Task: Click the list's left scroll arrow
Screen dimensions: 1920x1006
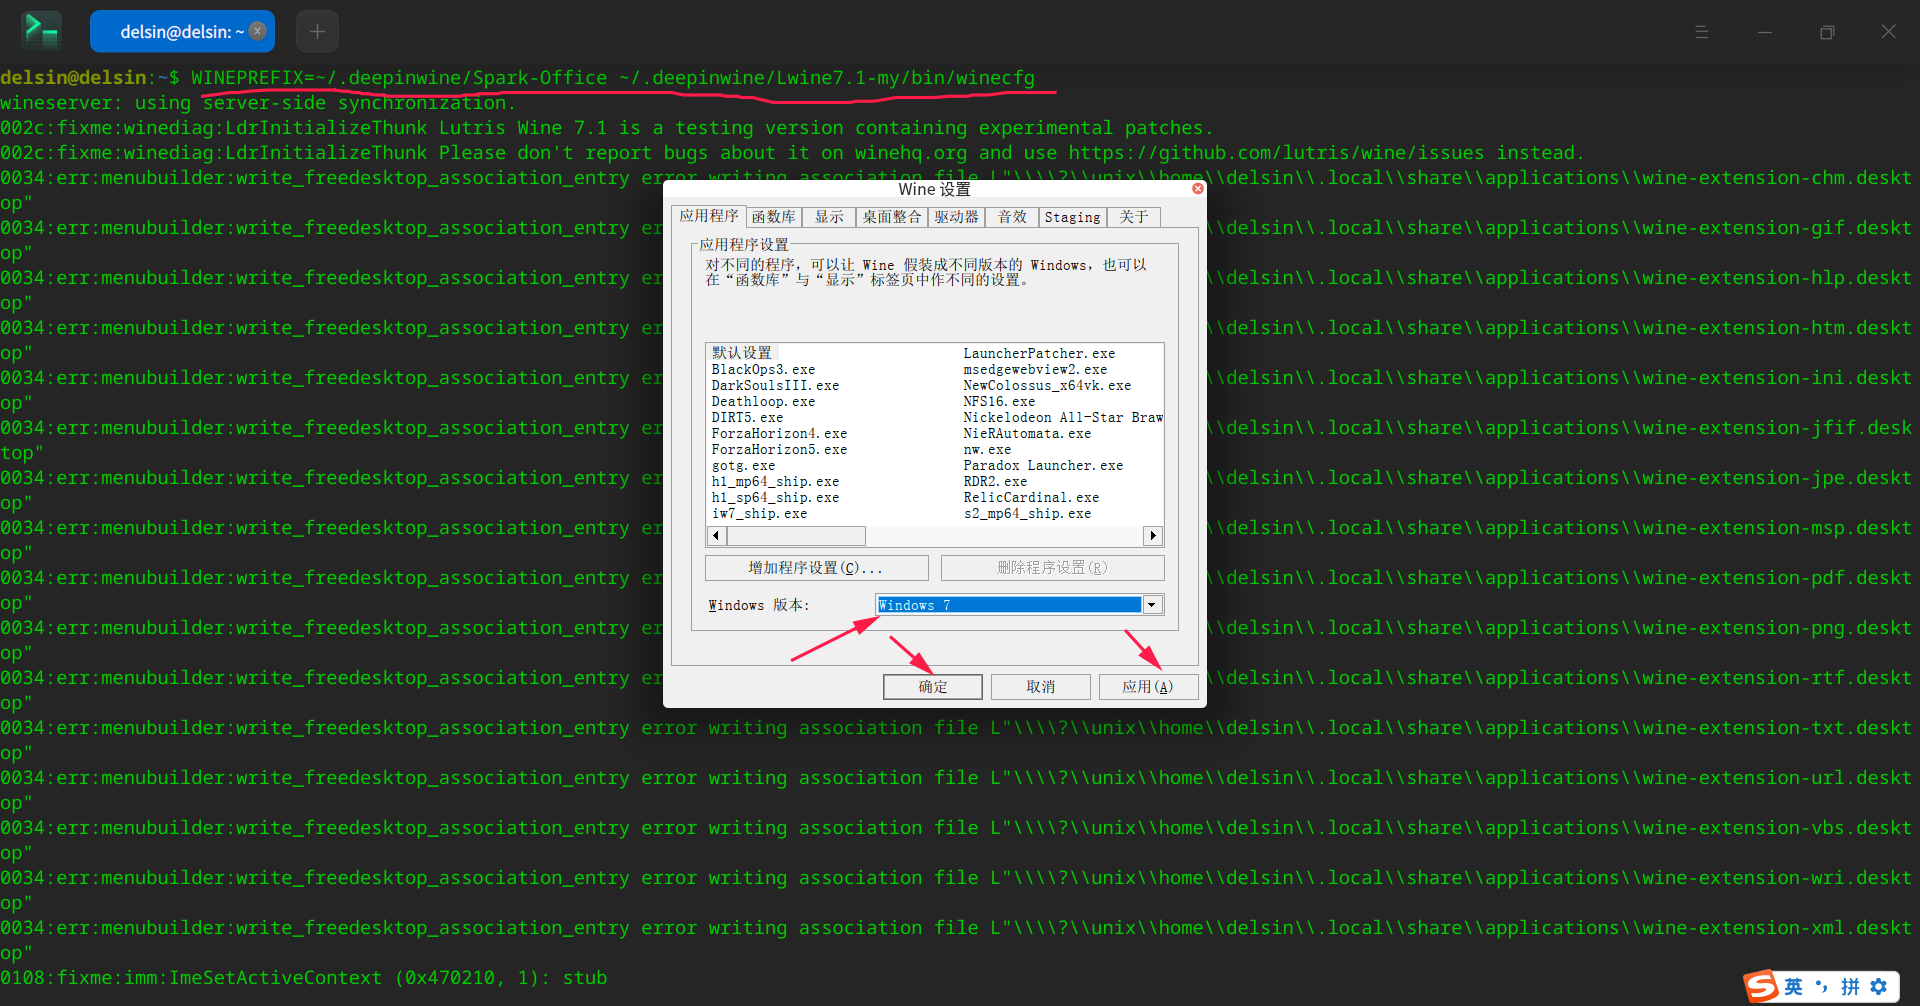Action: tap(716, 536)
